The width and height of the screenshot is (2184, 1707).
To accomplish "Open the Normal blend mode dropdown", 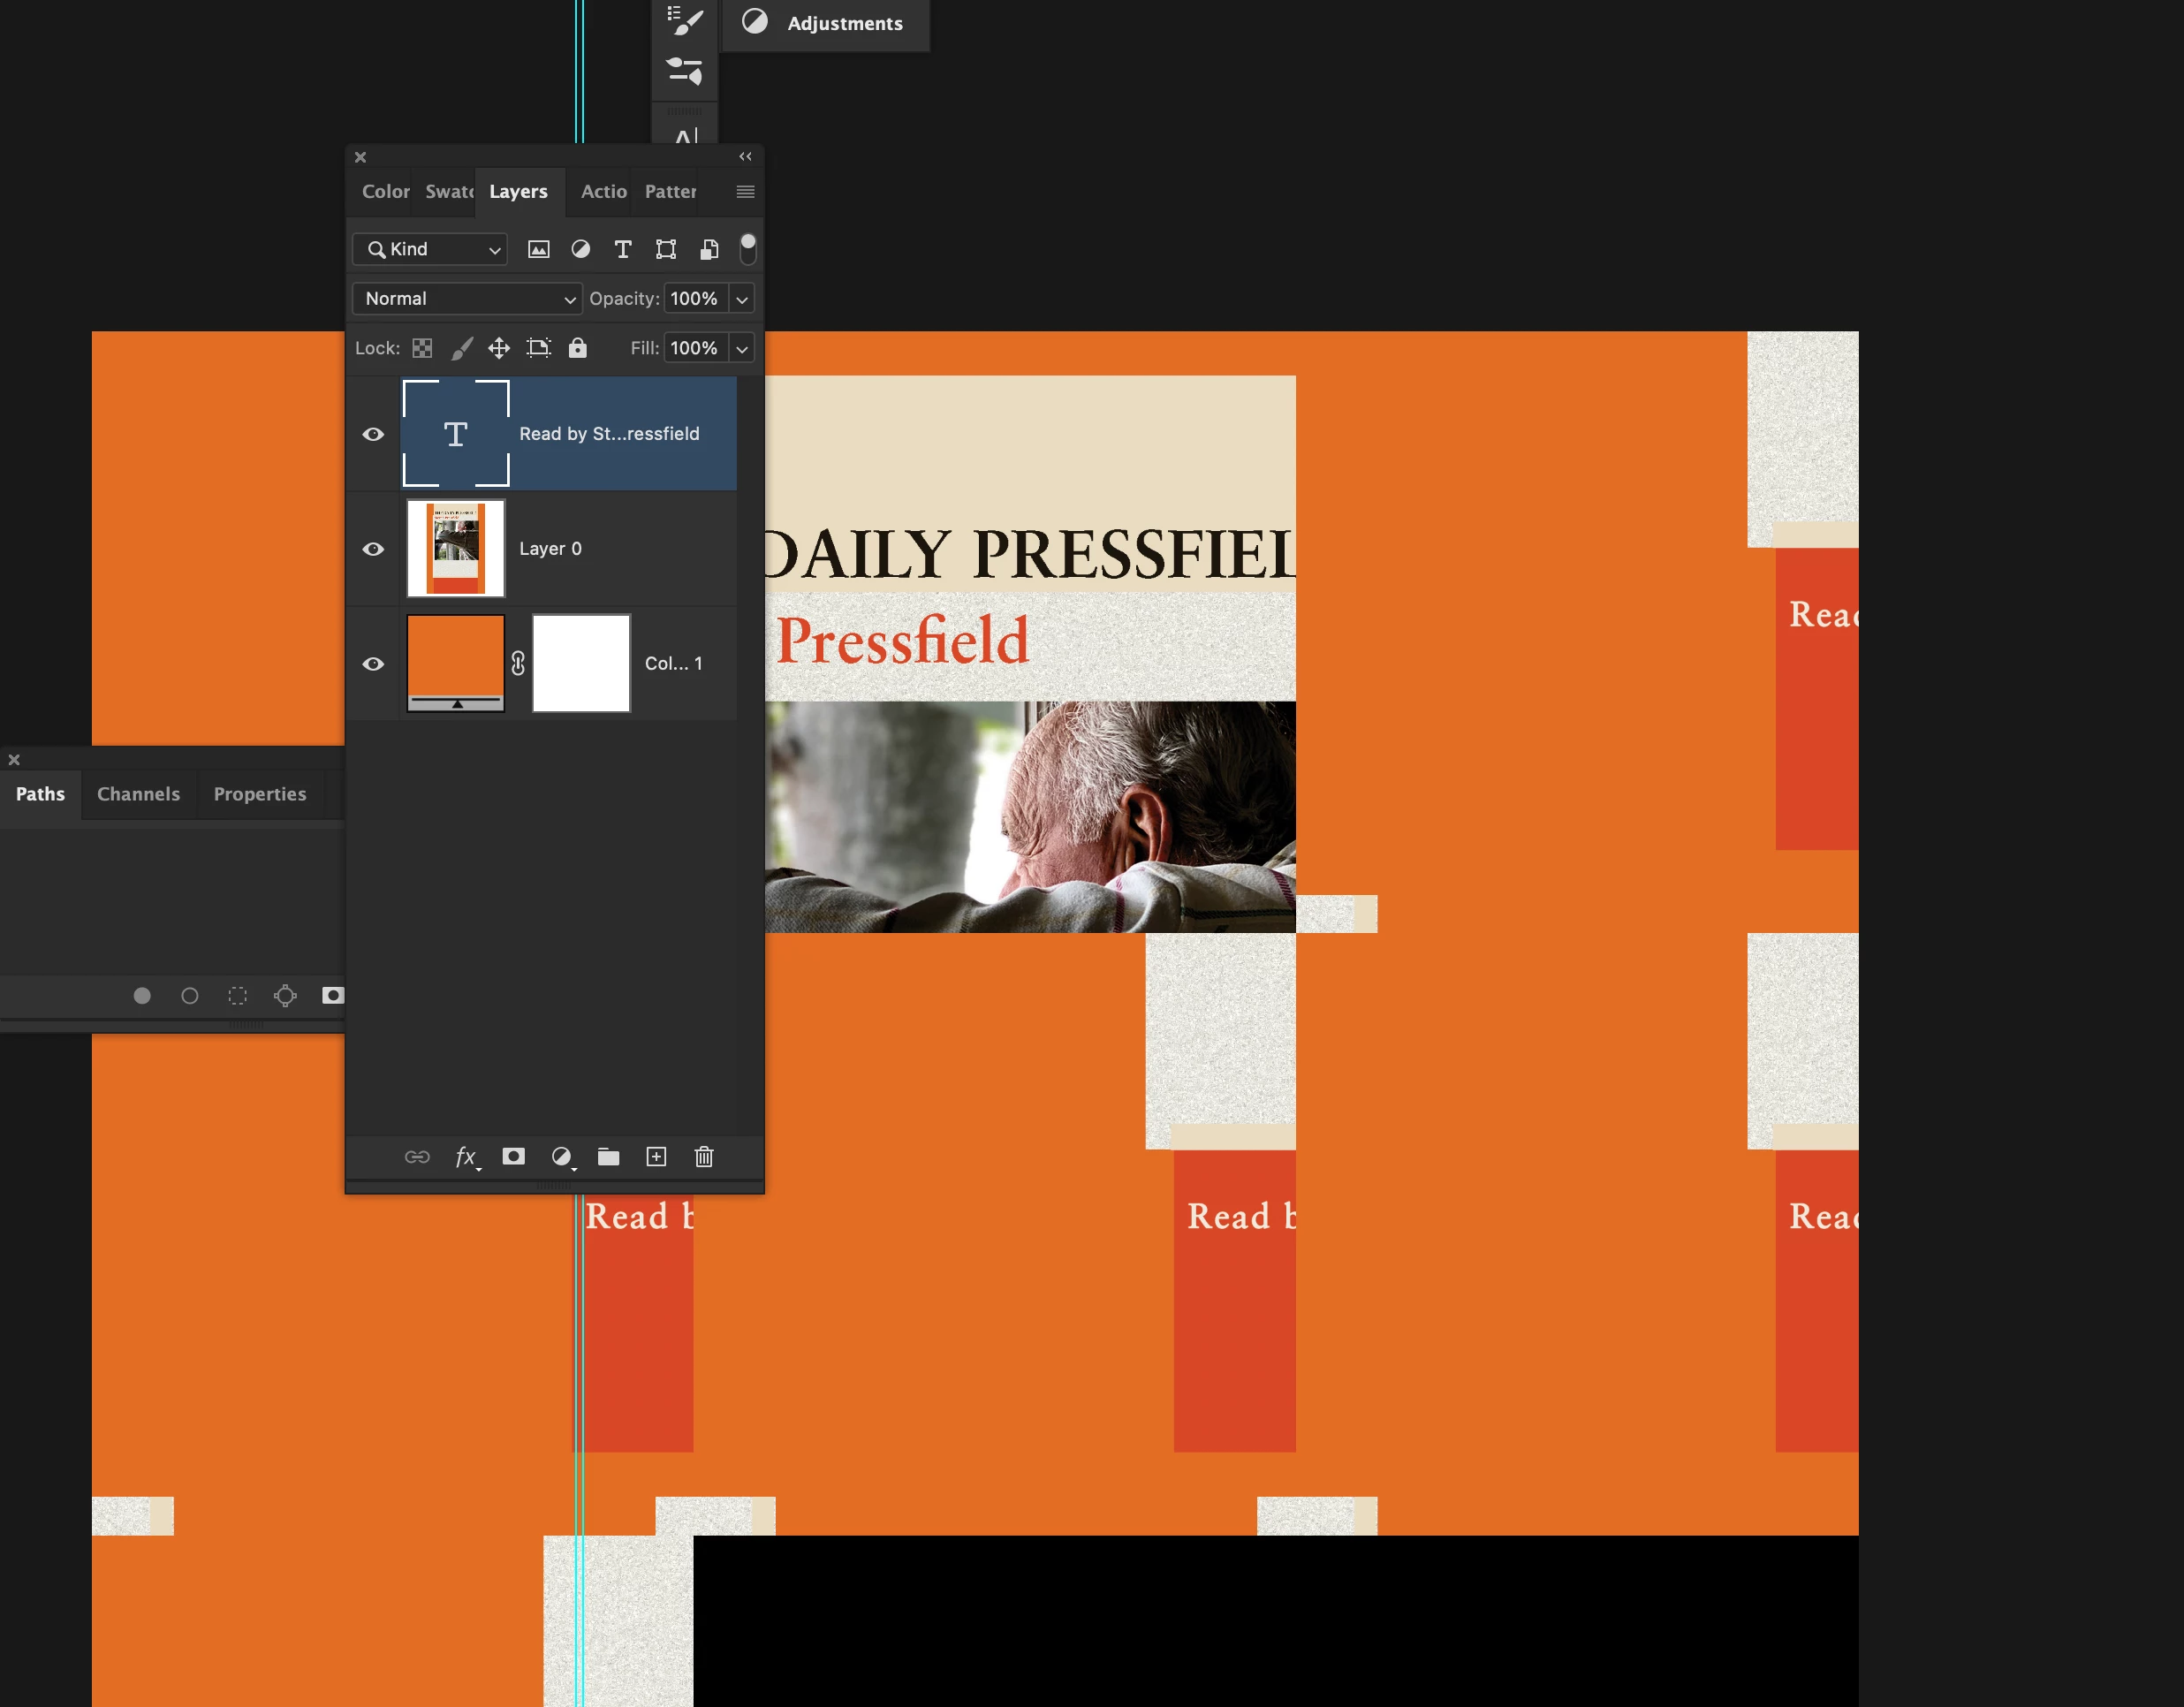I will pos(467,299).
